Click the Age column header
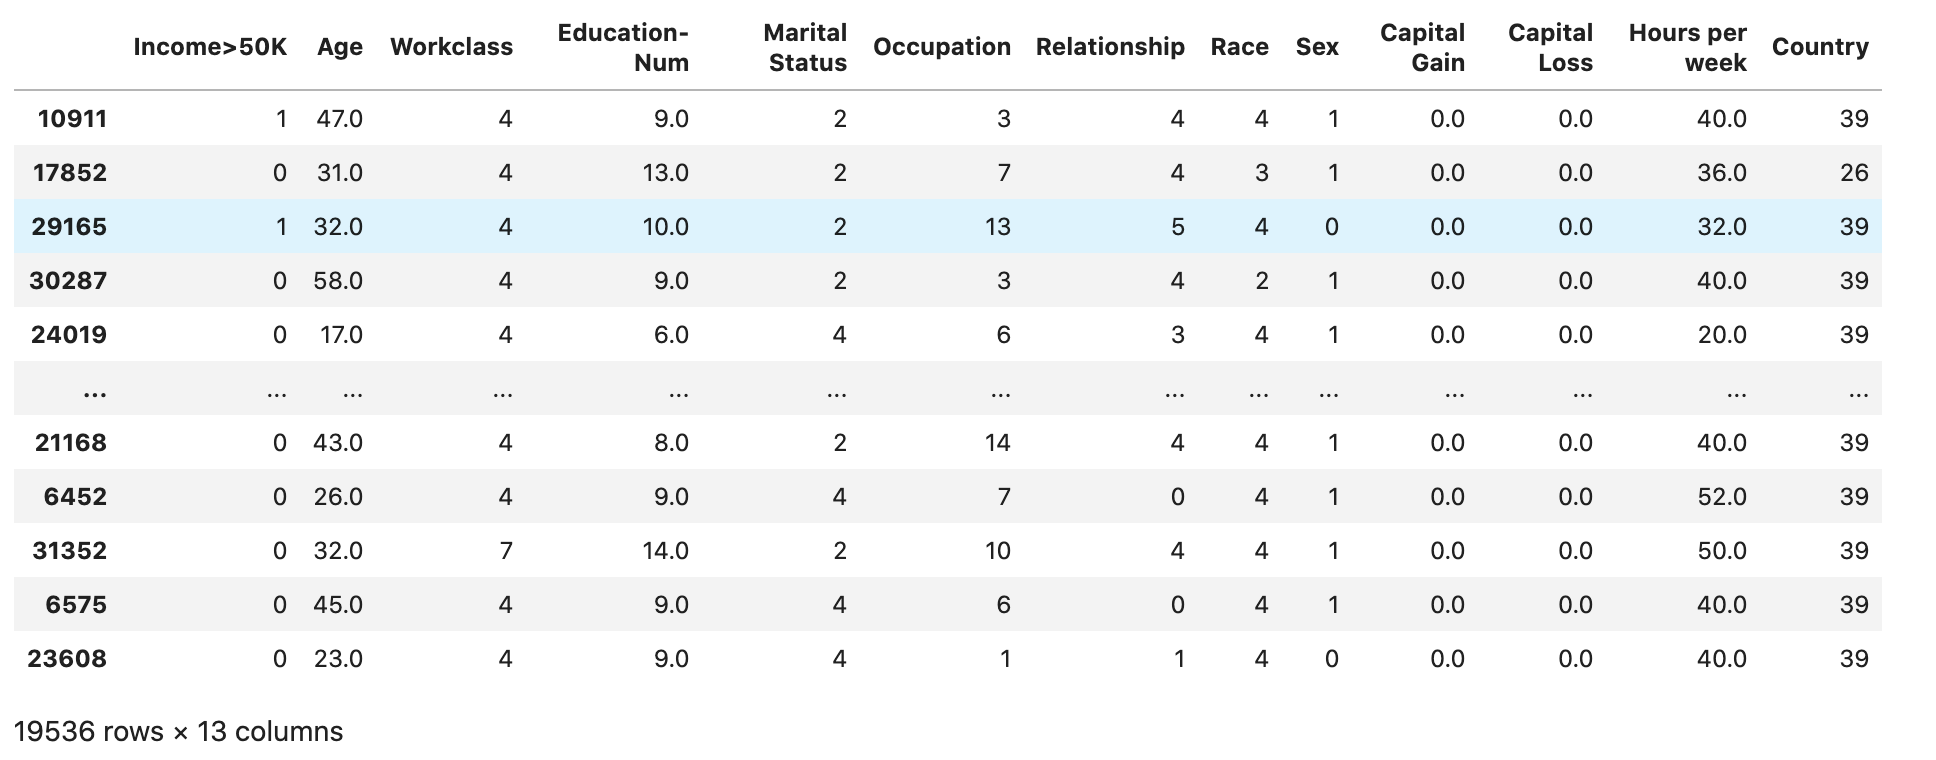This screenshot has width=1936, height=760. click(x=340, y=47)
